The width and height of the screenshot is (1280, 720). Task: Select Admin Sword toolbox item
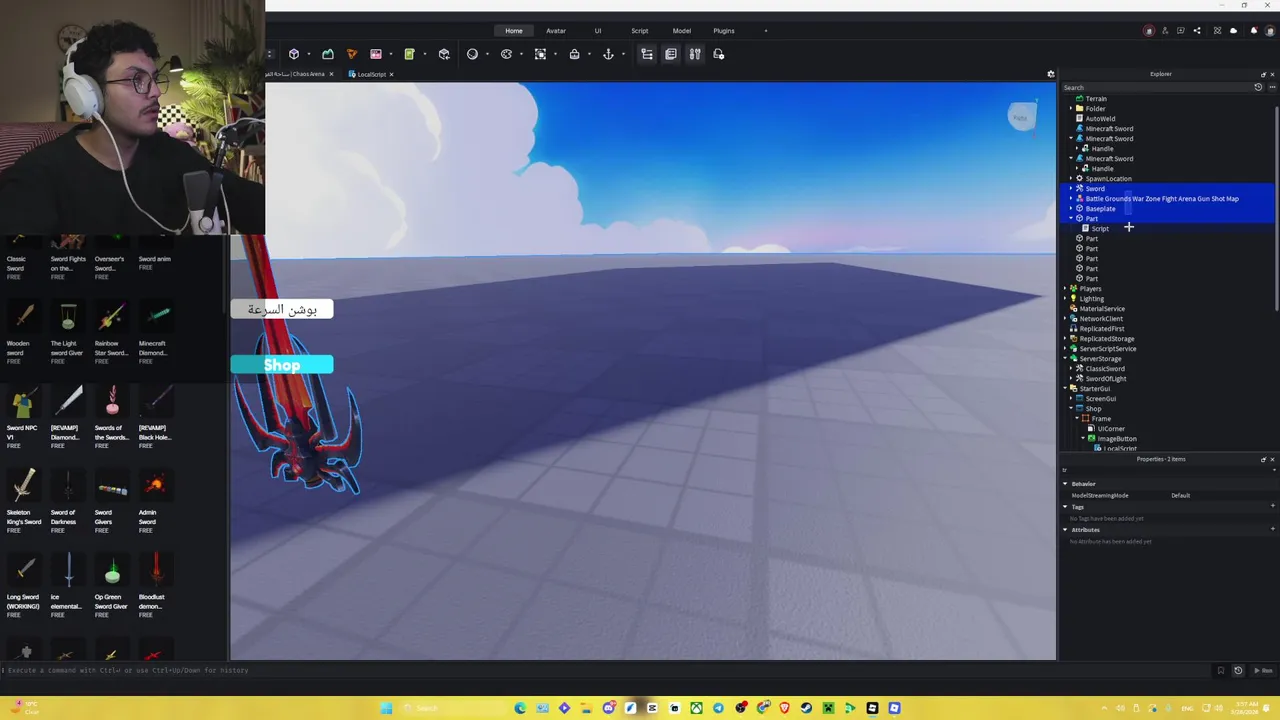click(x=155, y=501)
